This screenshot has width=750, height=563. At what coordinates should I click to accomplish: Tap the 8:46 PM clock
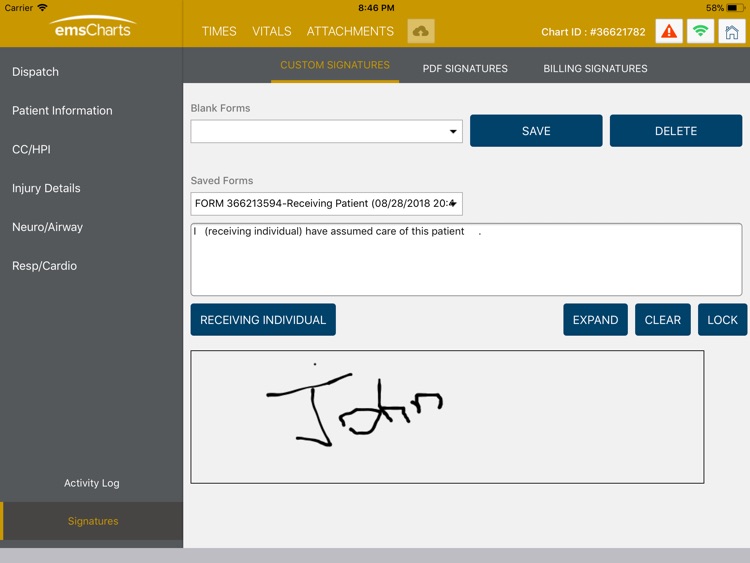coord(376,8)
